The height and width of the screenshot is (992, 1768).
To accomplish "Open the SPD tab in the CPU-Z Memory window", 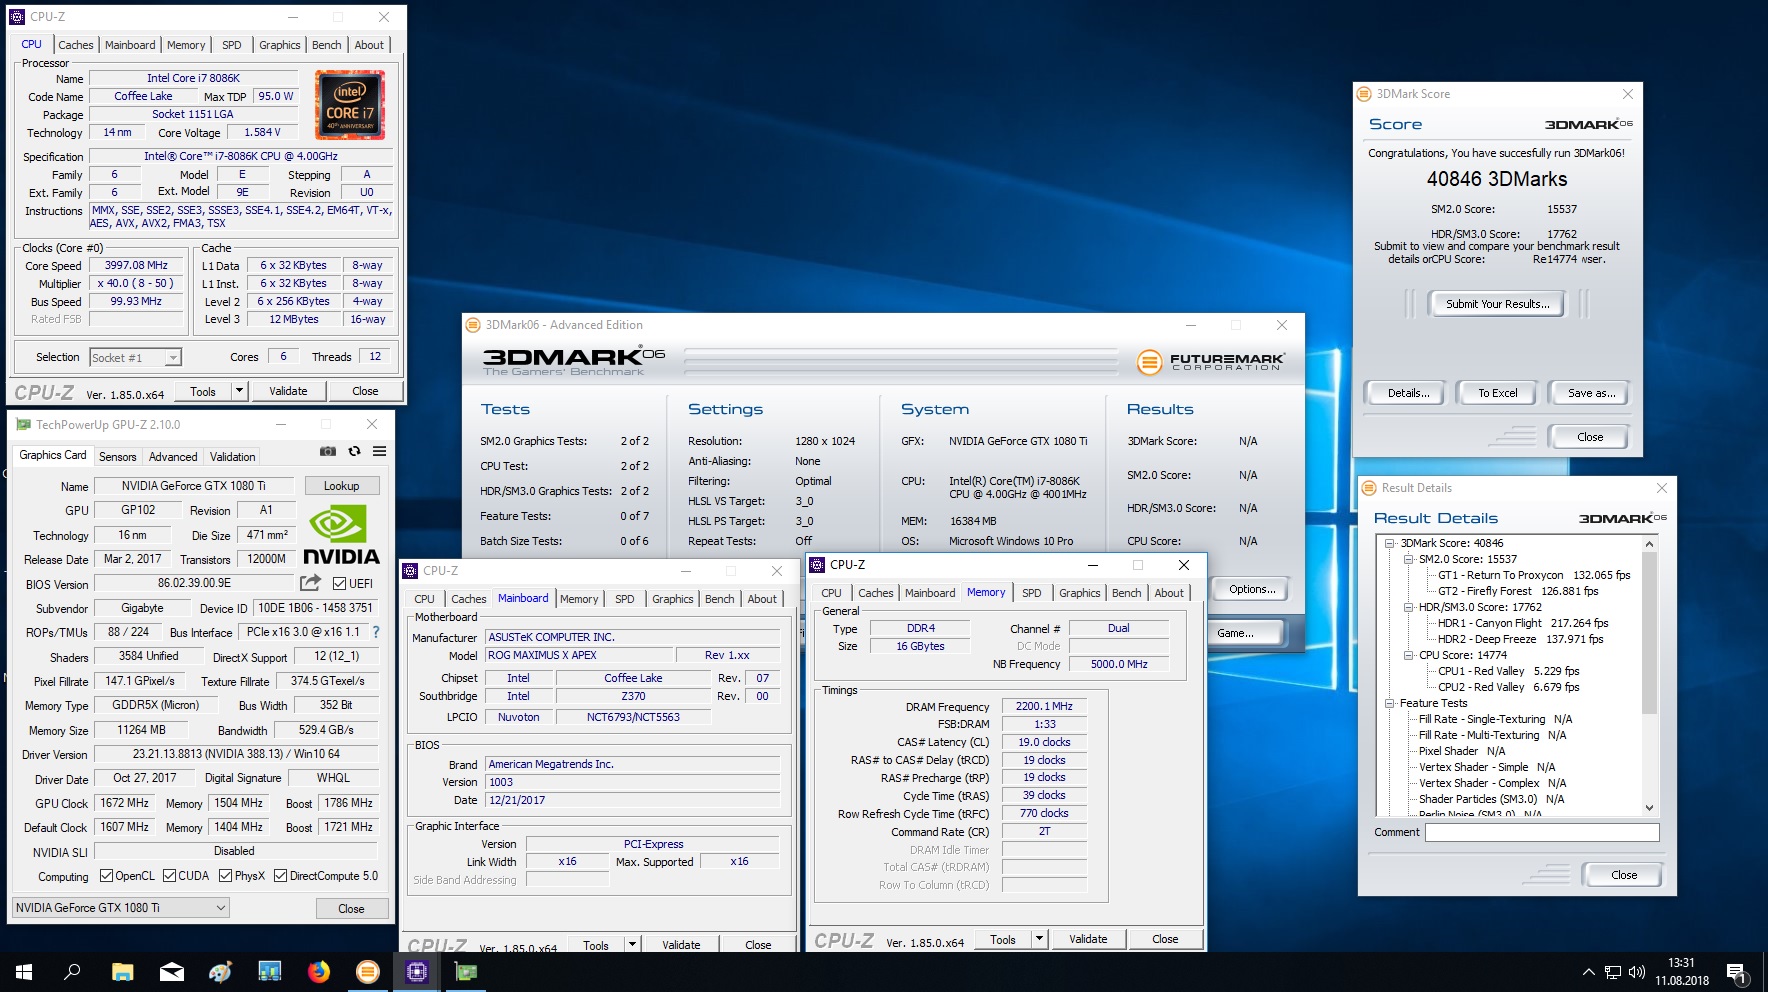I will point(1031,593).
